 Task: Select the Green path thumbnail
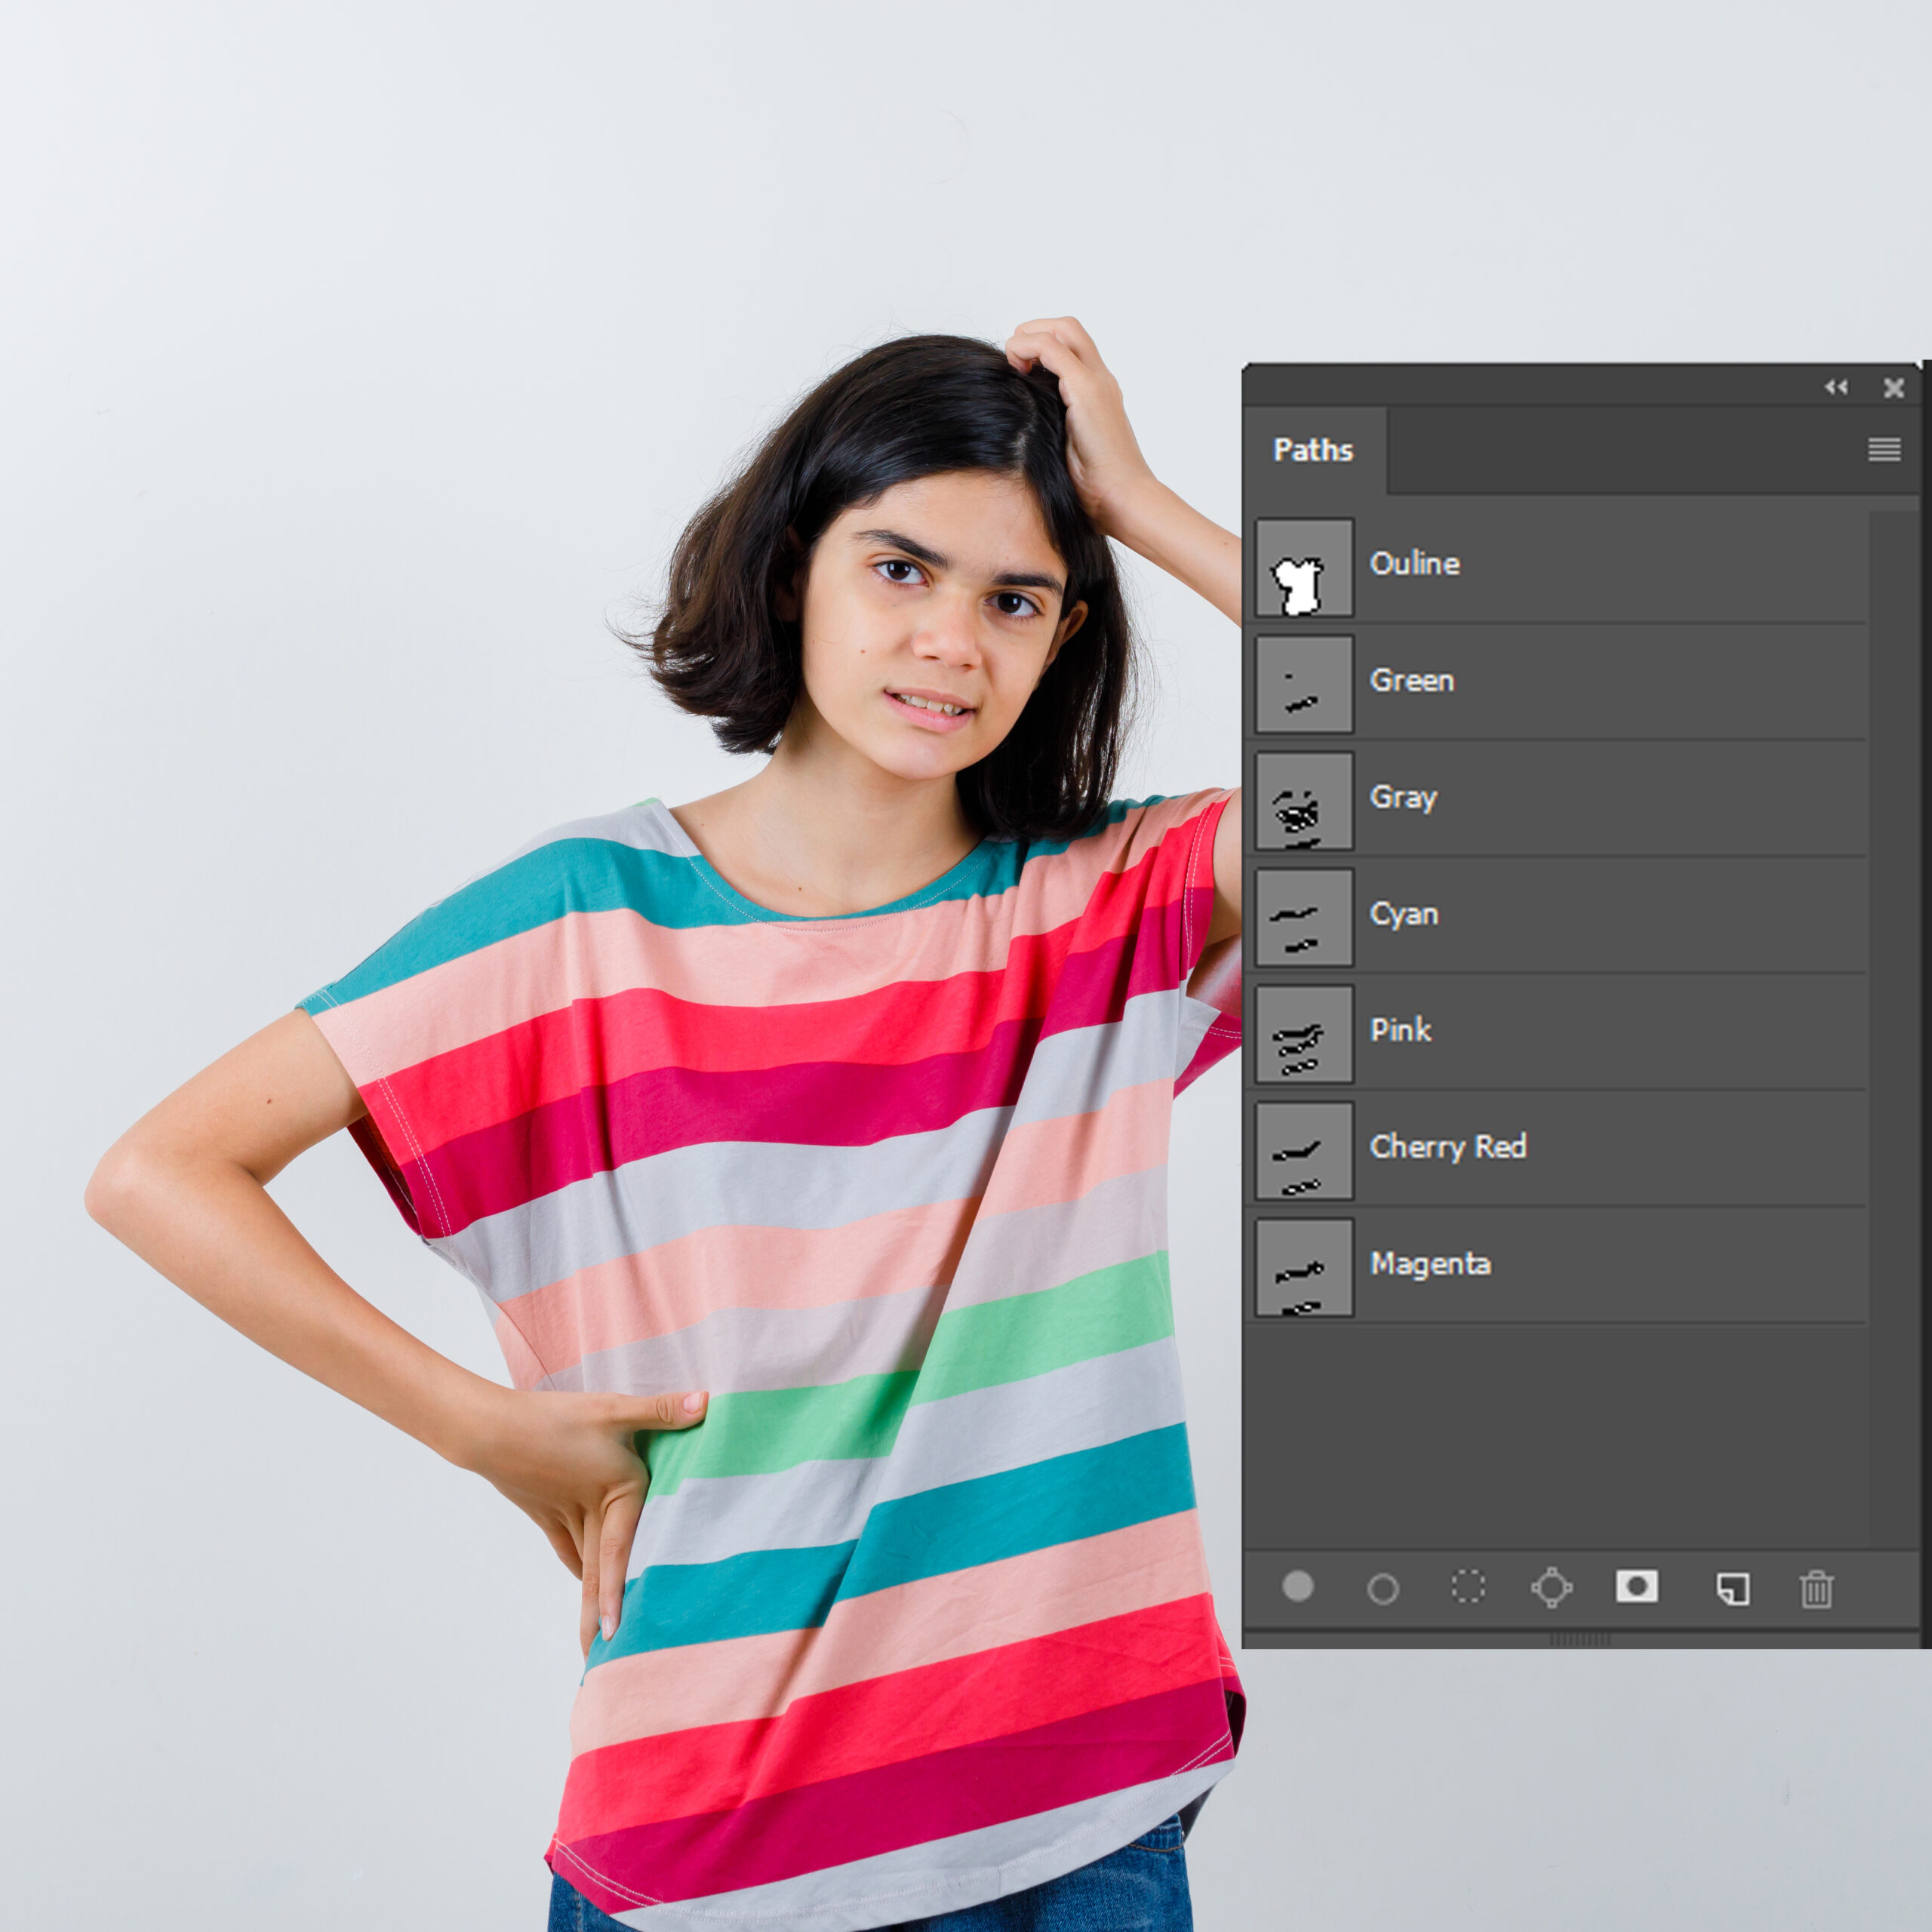click(1304, 684)
